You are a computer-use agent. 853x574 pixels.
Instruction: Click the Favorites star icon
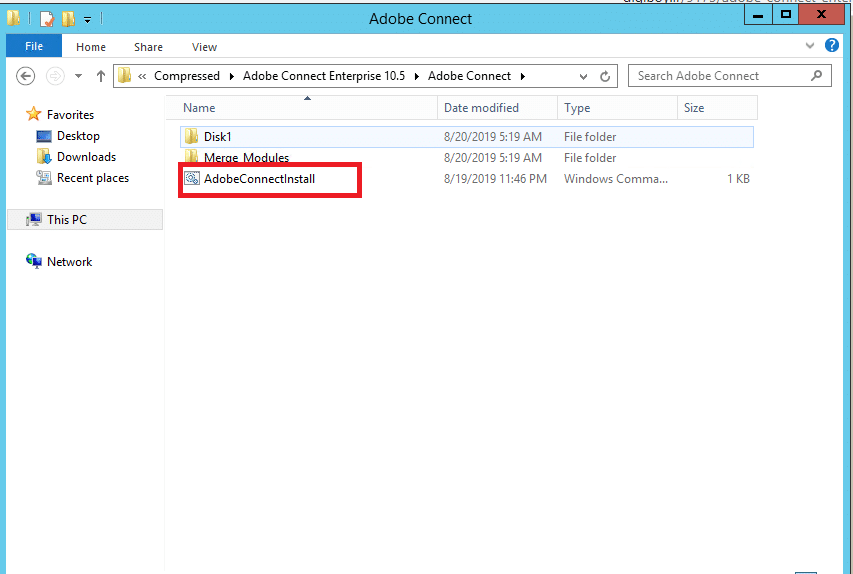[34, 114]
